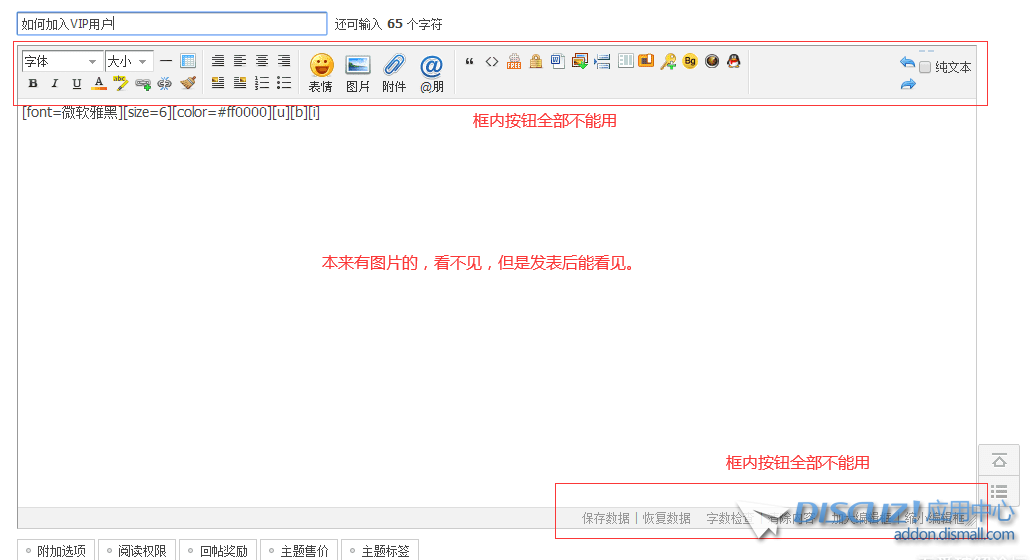The height and width of the screenshot is (560, 1033).
Task: Click the undo arrow in editor toolbar
Action: 907,63
